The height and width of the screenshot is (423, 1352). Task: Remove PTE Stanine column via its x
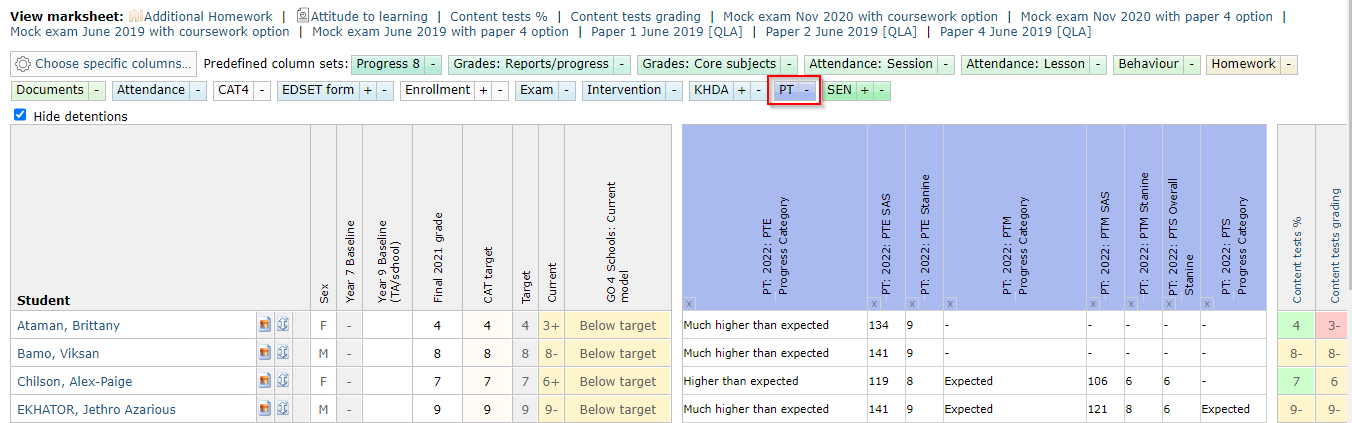(x=912, y=303)
